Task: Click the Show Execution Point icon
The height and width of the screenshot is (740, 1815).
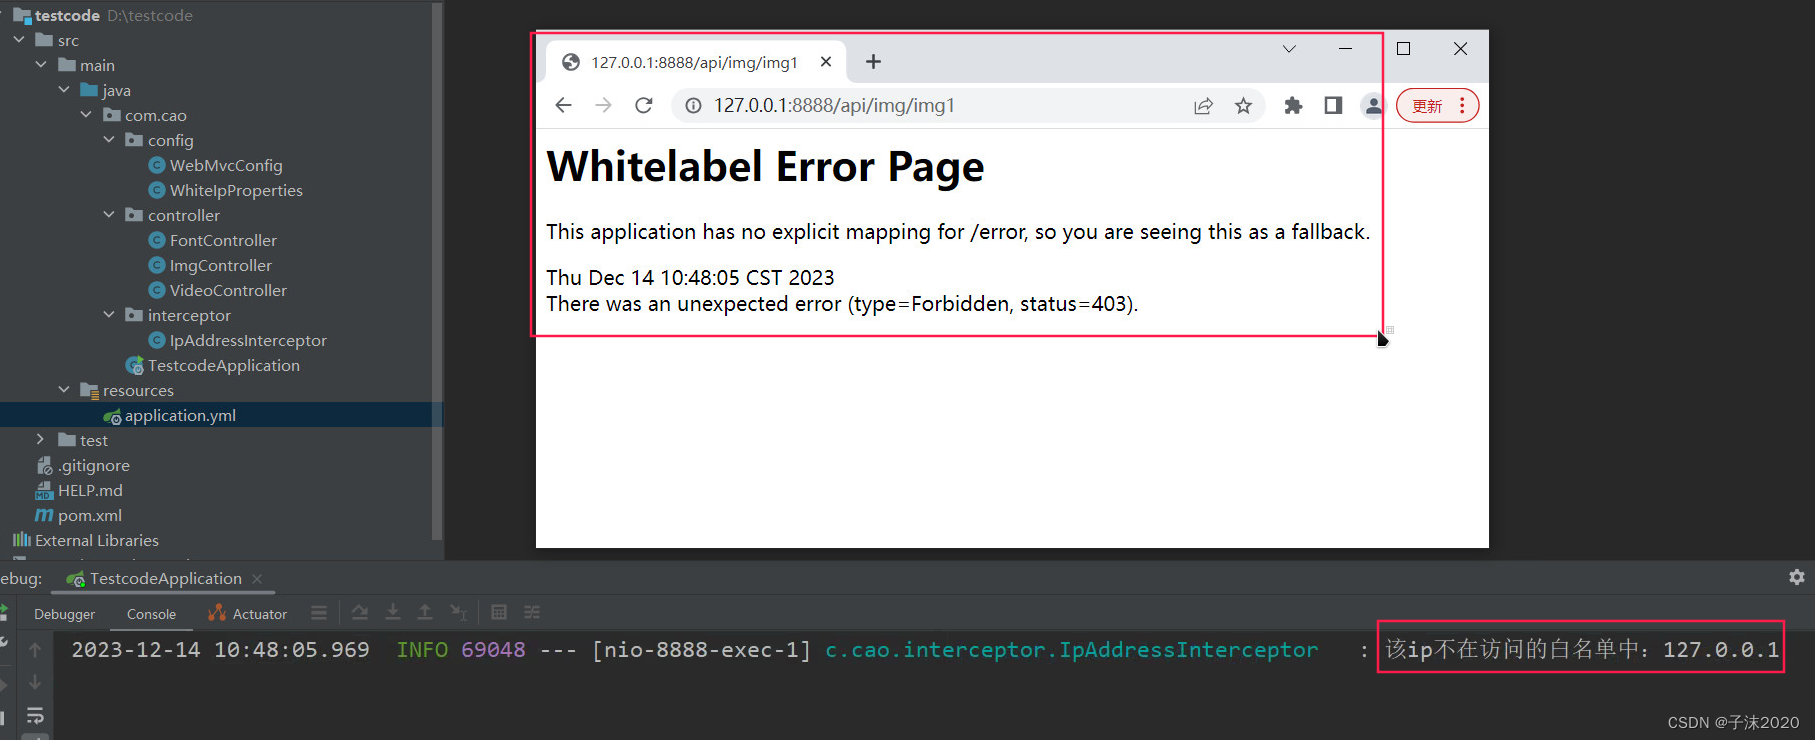Action: click(x=319, y=612)
